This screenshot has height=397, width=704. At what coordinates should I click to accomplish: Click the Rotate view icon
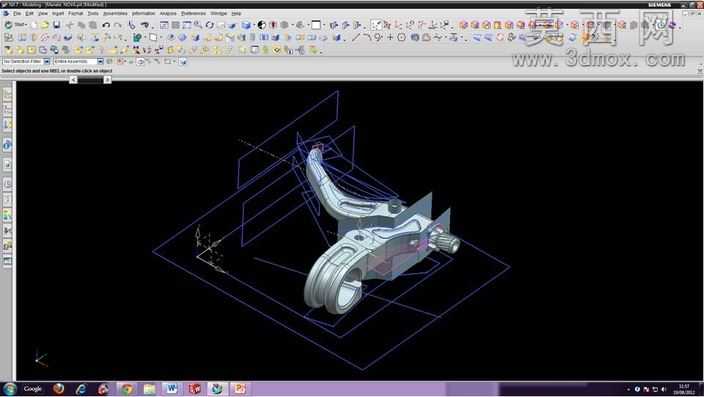click(x=210, y=25)
